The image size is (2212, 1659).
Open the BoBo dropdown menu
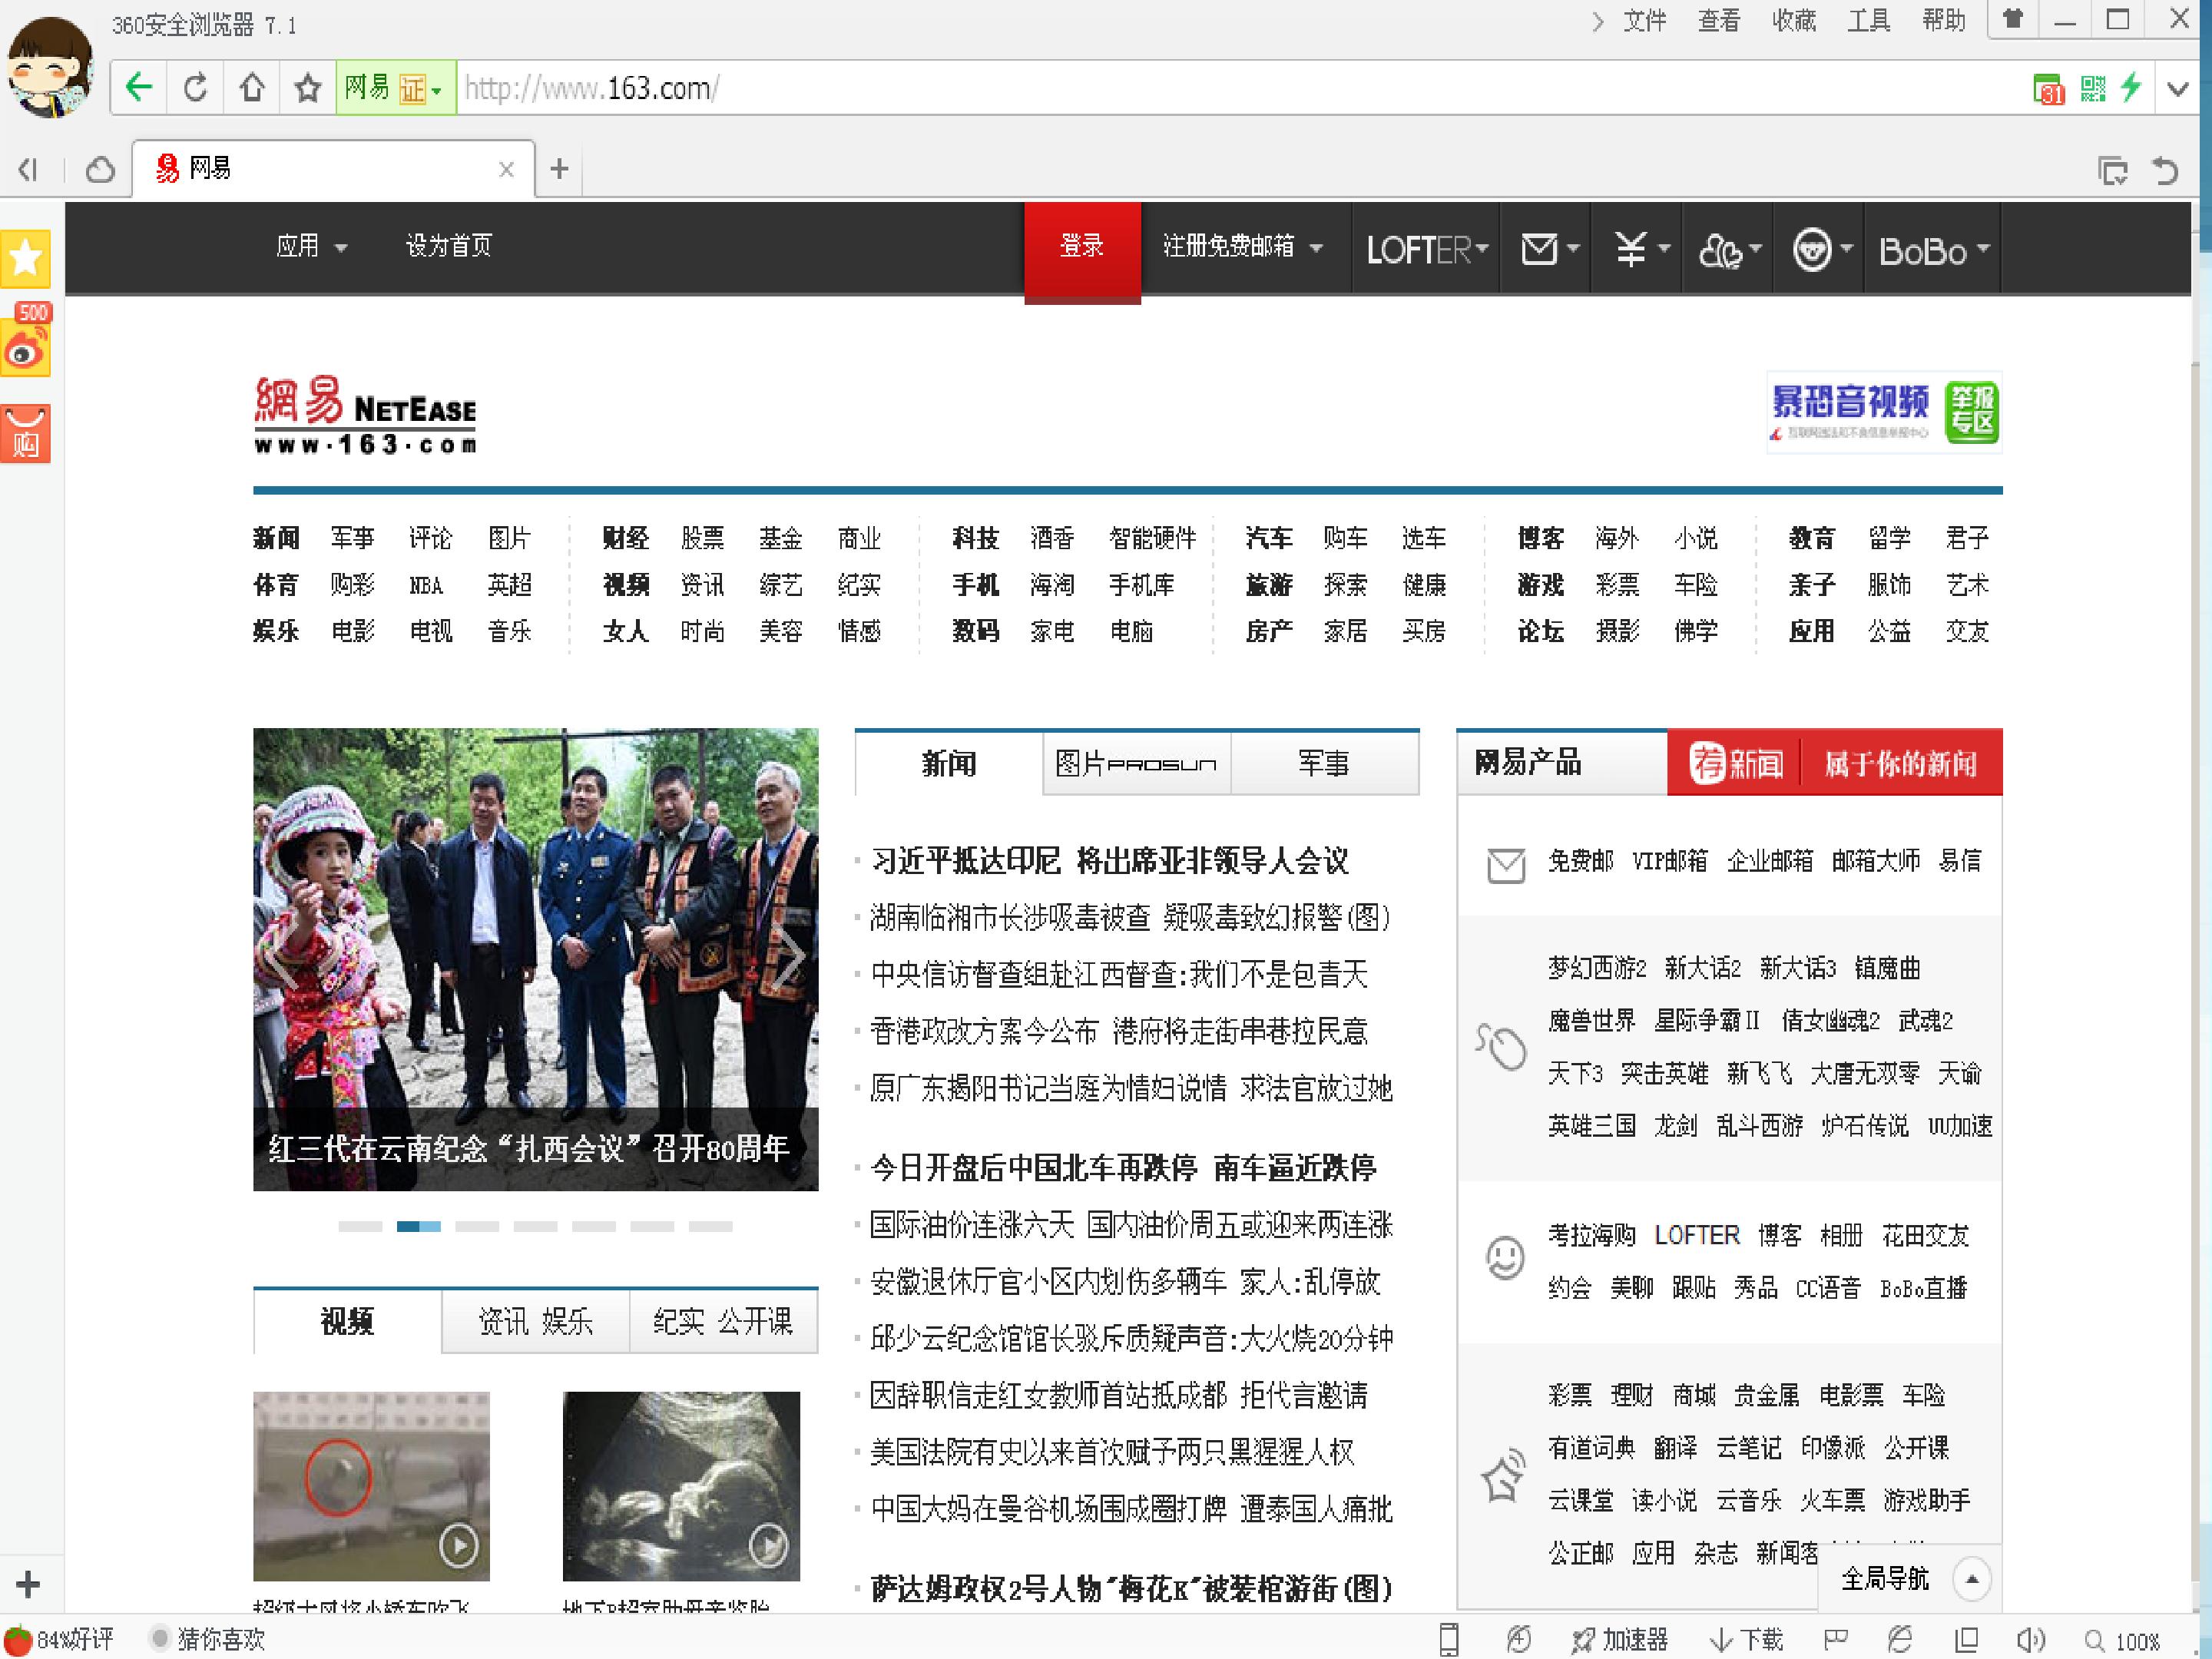(x=1934, y=250)
